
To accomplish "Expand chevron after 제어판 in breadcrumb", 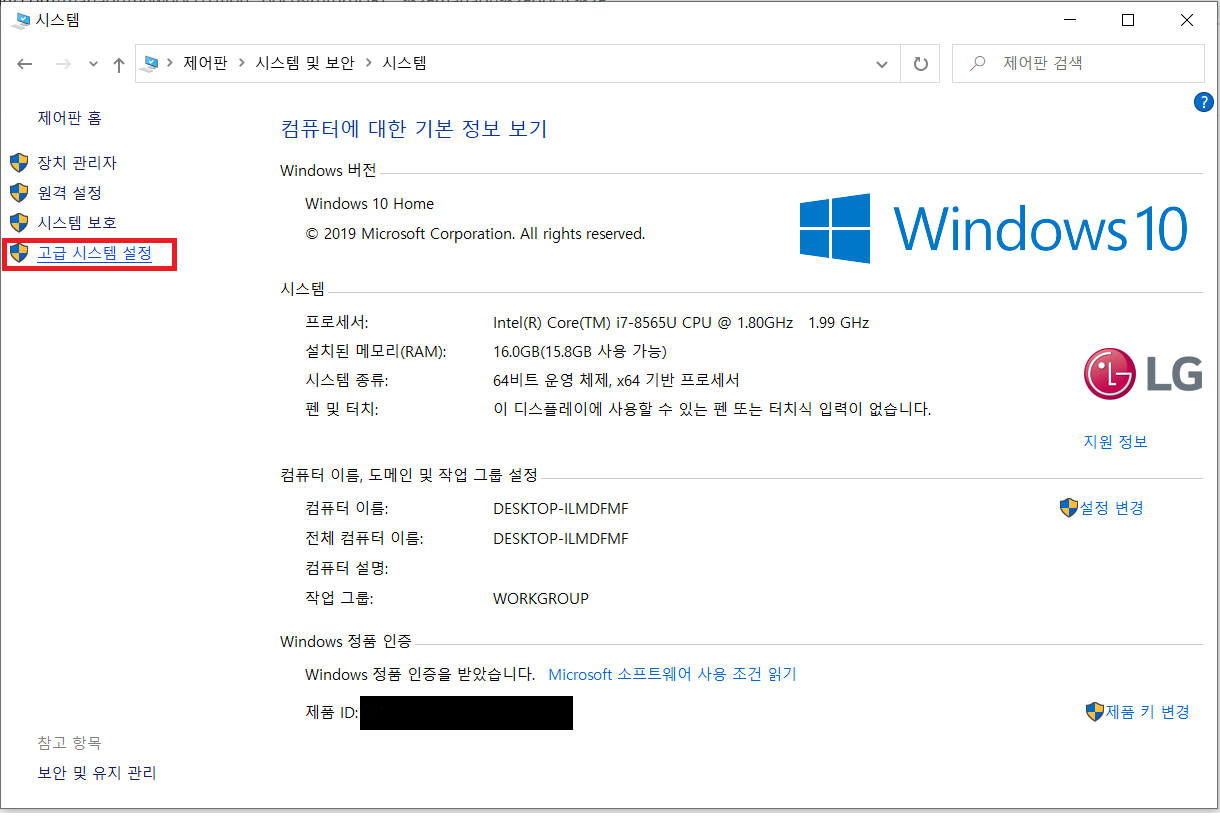I will pos(241,63).
